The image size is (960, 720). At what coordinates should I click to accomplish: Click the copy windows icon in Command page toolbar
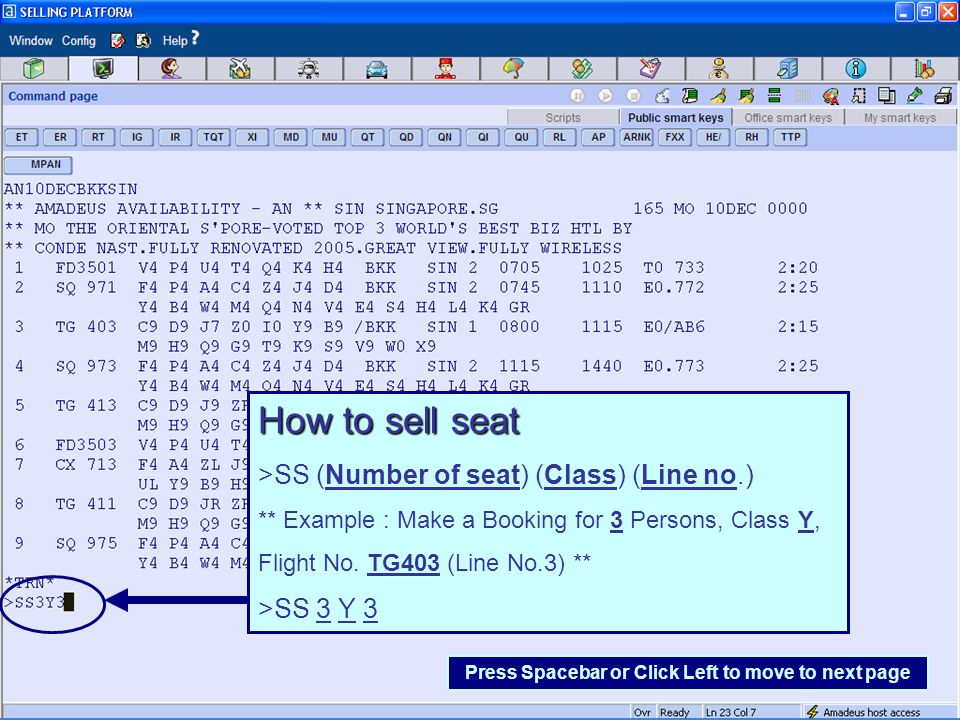(x=886, y=96)
